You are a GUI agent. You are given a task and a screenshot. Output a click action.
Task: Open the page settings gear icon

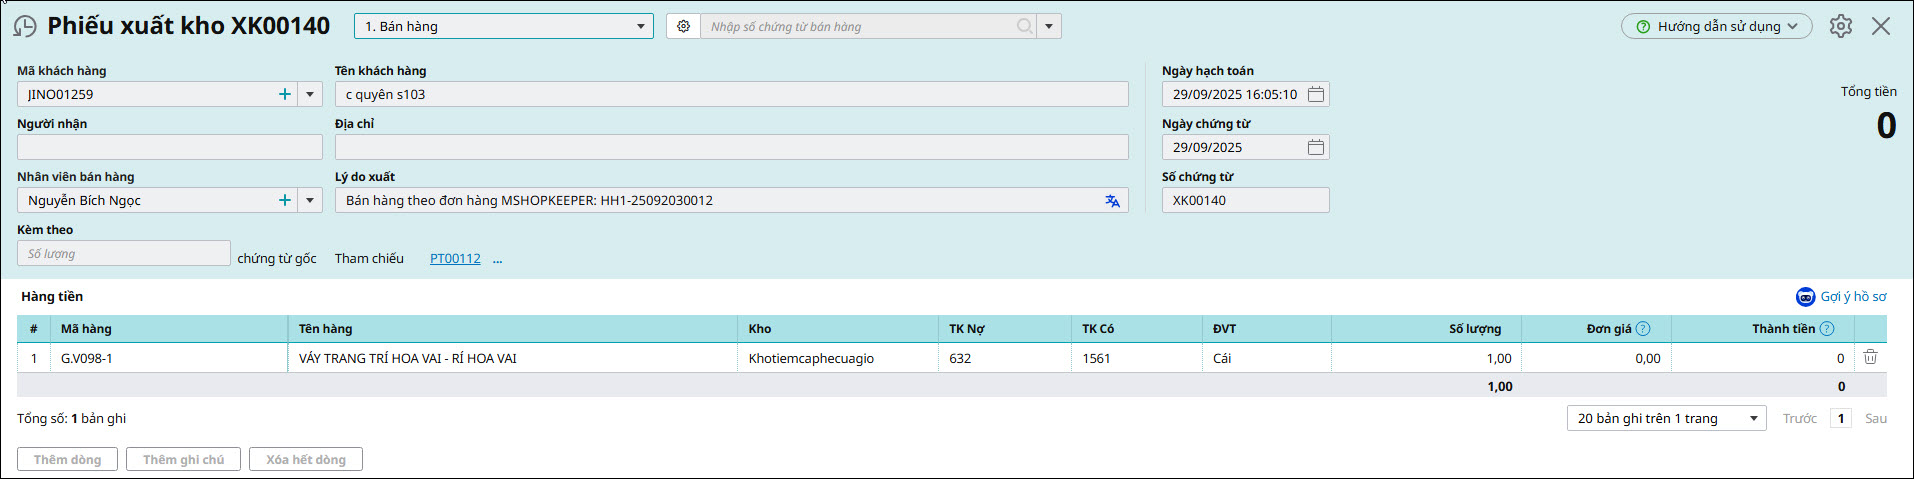click(1840, 27)
